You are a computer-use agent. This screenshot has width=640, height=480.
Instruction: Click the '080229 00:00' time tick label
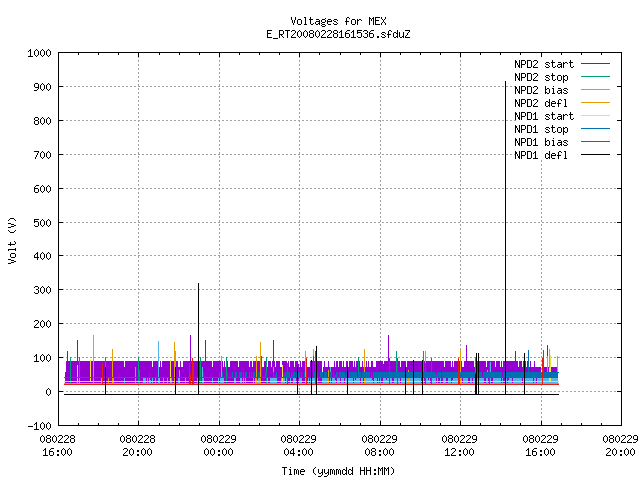point(218,446)
